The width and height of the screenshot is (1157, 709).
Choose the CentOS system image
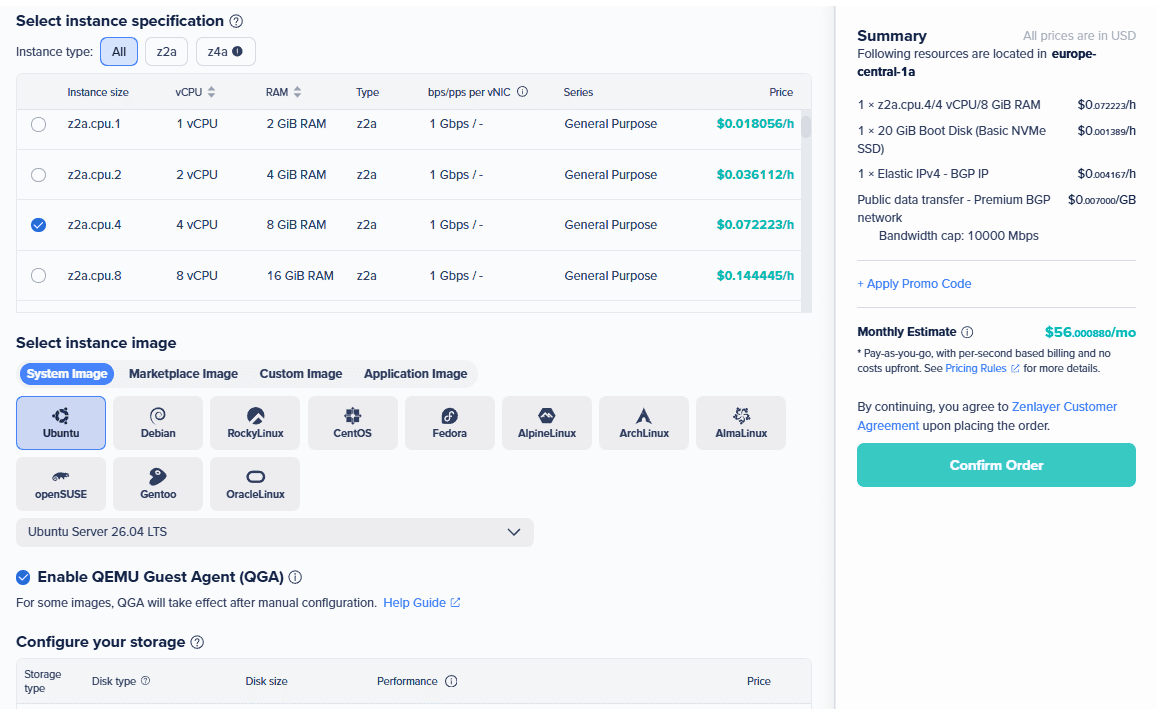coord(353,423)
